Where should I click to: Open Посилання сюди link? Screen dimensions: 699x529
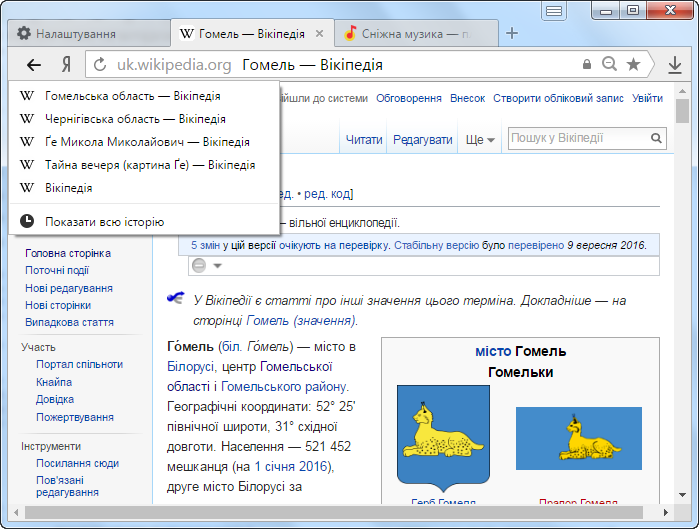tap(78, 463)
